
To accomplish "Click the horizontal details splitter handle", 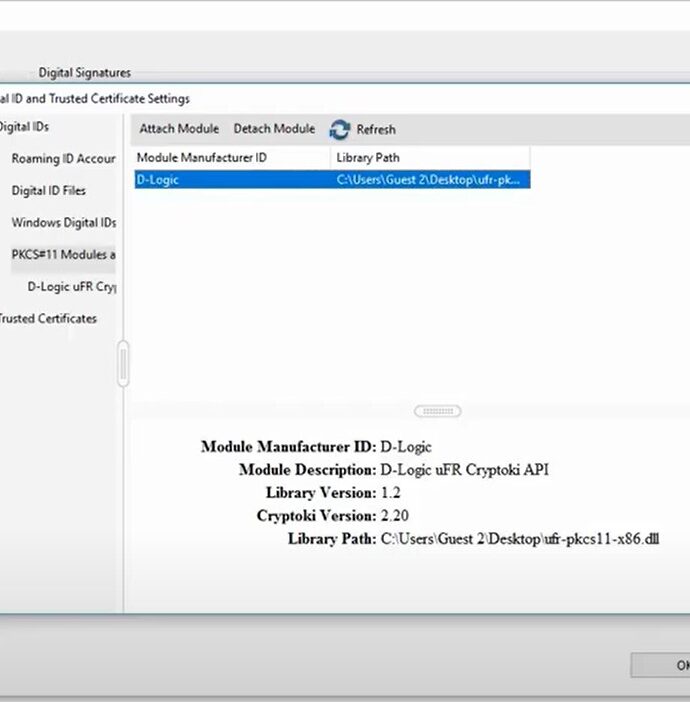I will coord(438,411).
